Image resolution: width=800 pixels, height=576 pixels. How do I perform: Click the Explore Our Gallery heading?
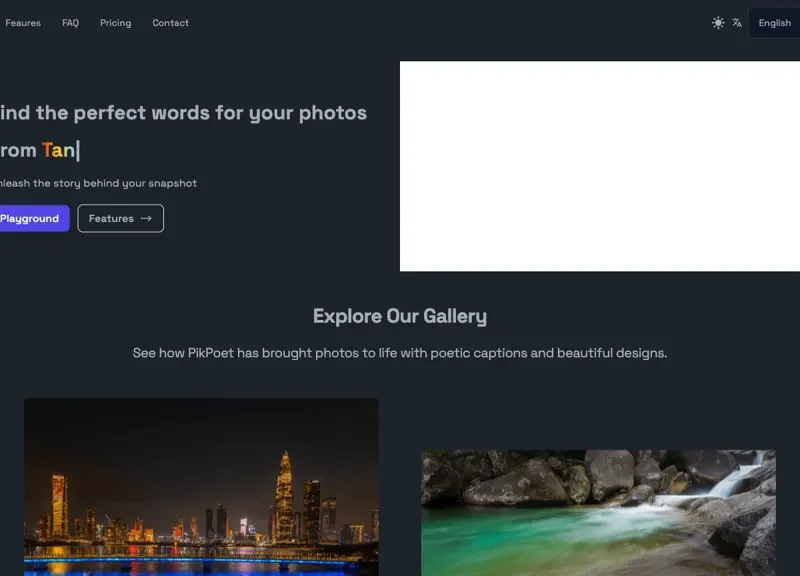point(400,316)
